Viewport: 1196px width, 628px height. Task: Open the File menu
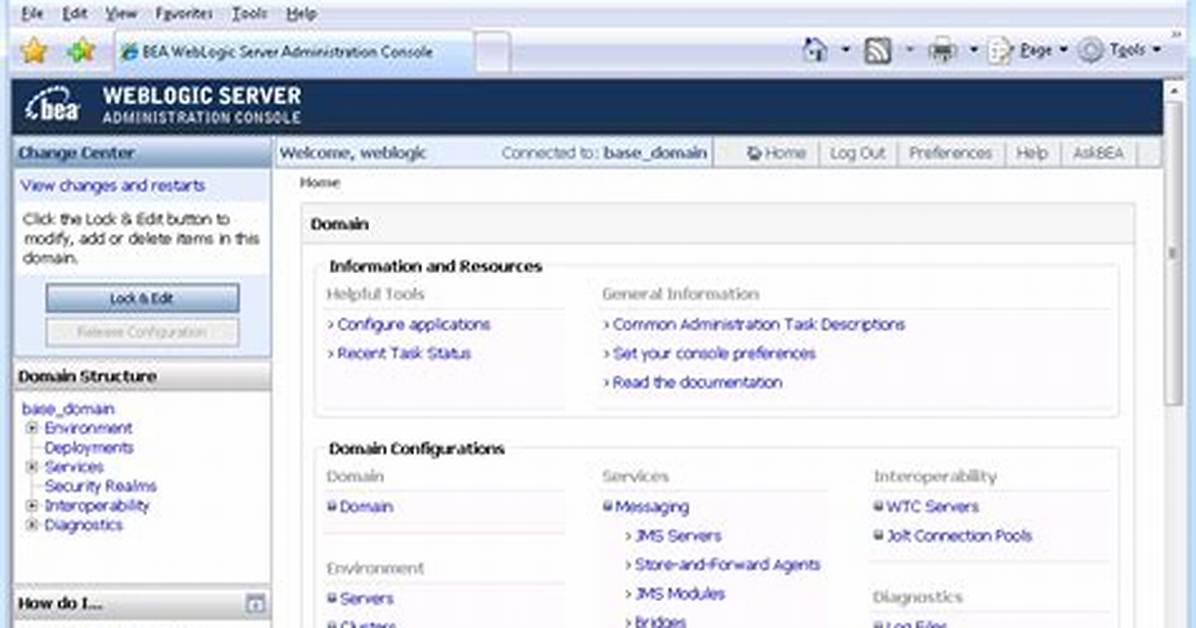coord(32,13)
